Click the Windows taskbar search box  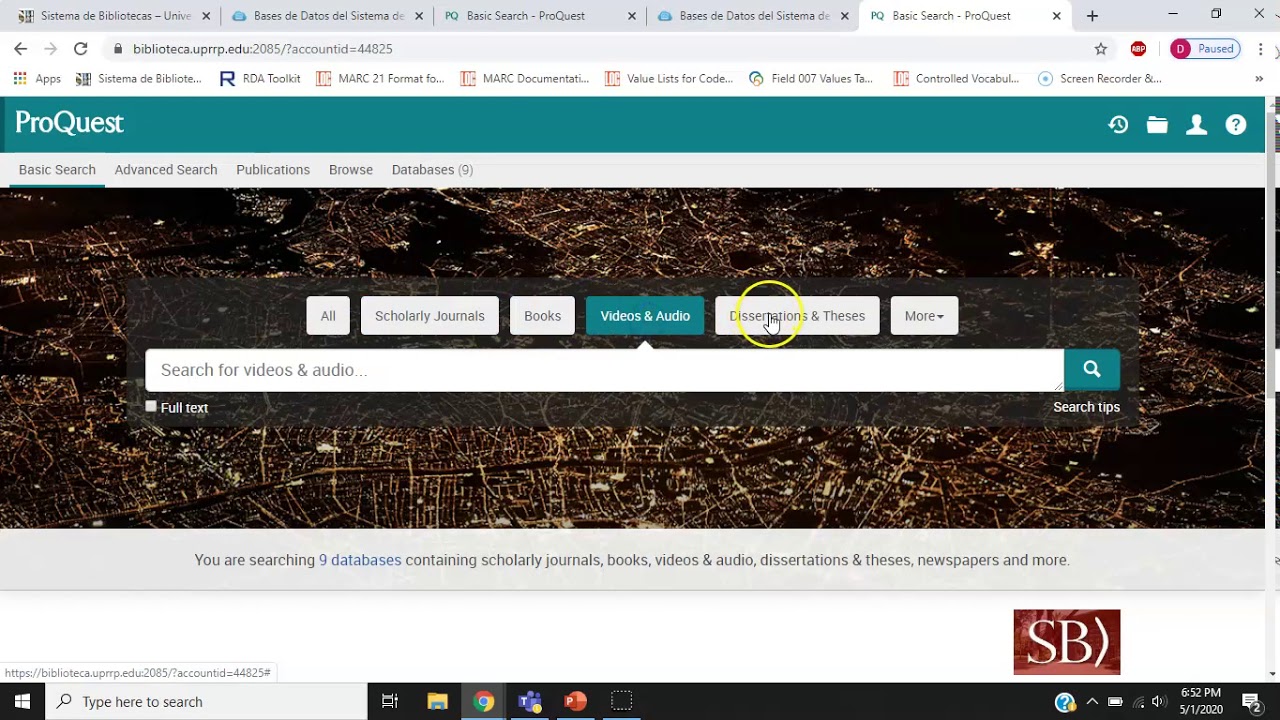pos(206,701)
